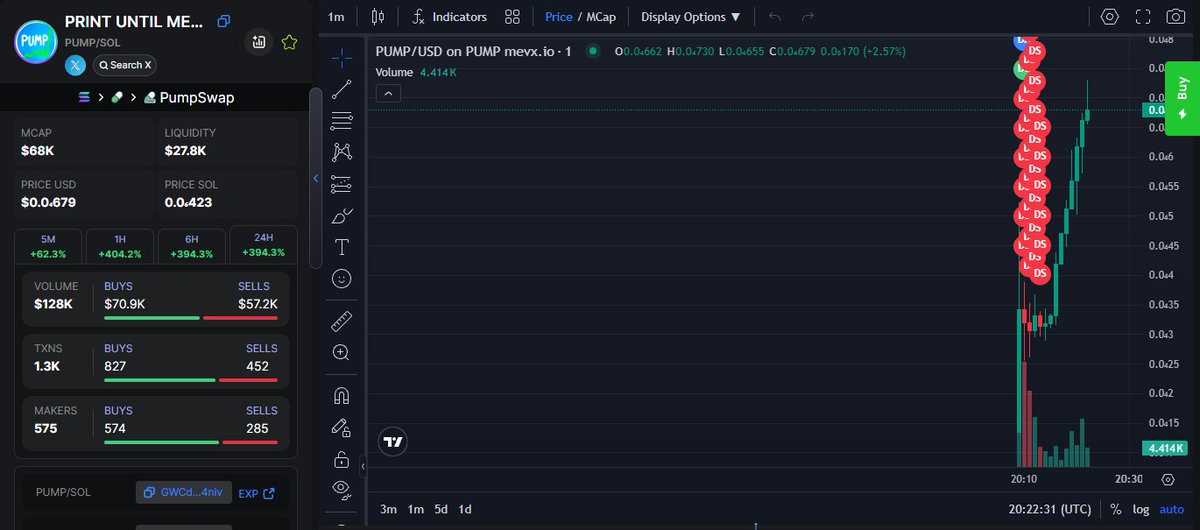Open EXP explorer link
1200x530 pixels.
coord(256,493)
